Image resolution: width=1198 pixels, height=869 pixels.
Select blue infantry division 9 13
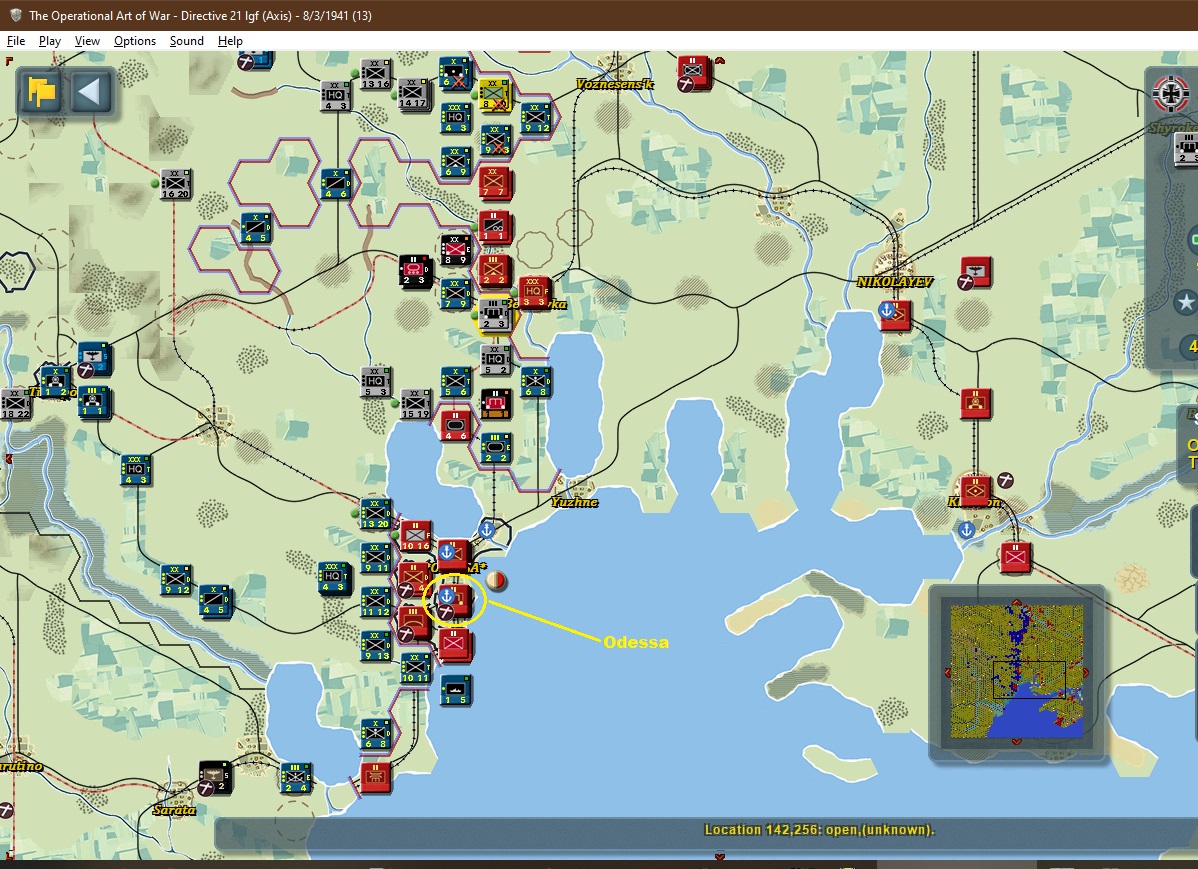(x=375, y=645)
